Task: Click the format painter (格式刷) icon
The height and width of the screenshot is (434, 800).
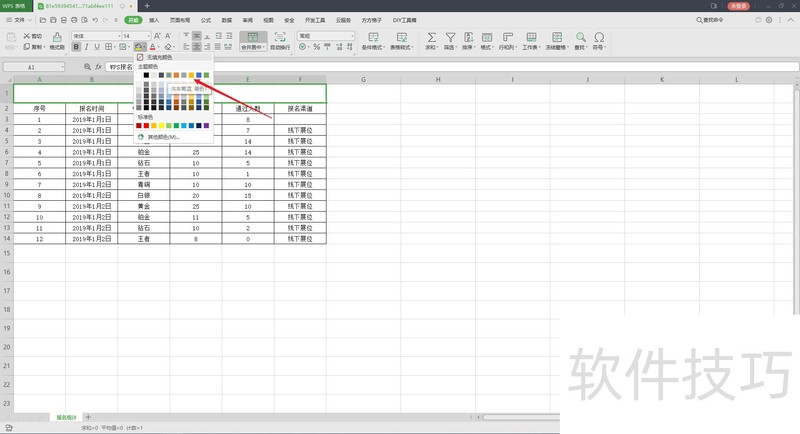Action: point(57,37)
